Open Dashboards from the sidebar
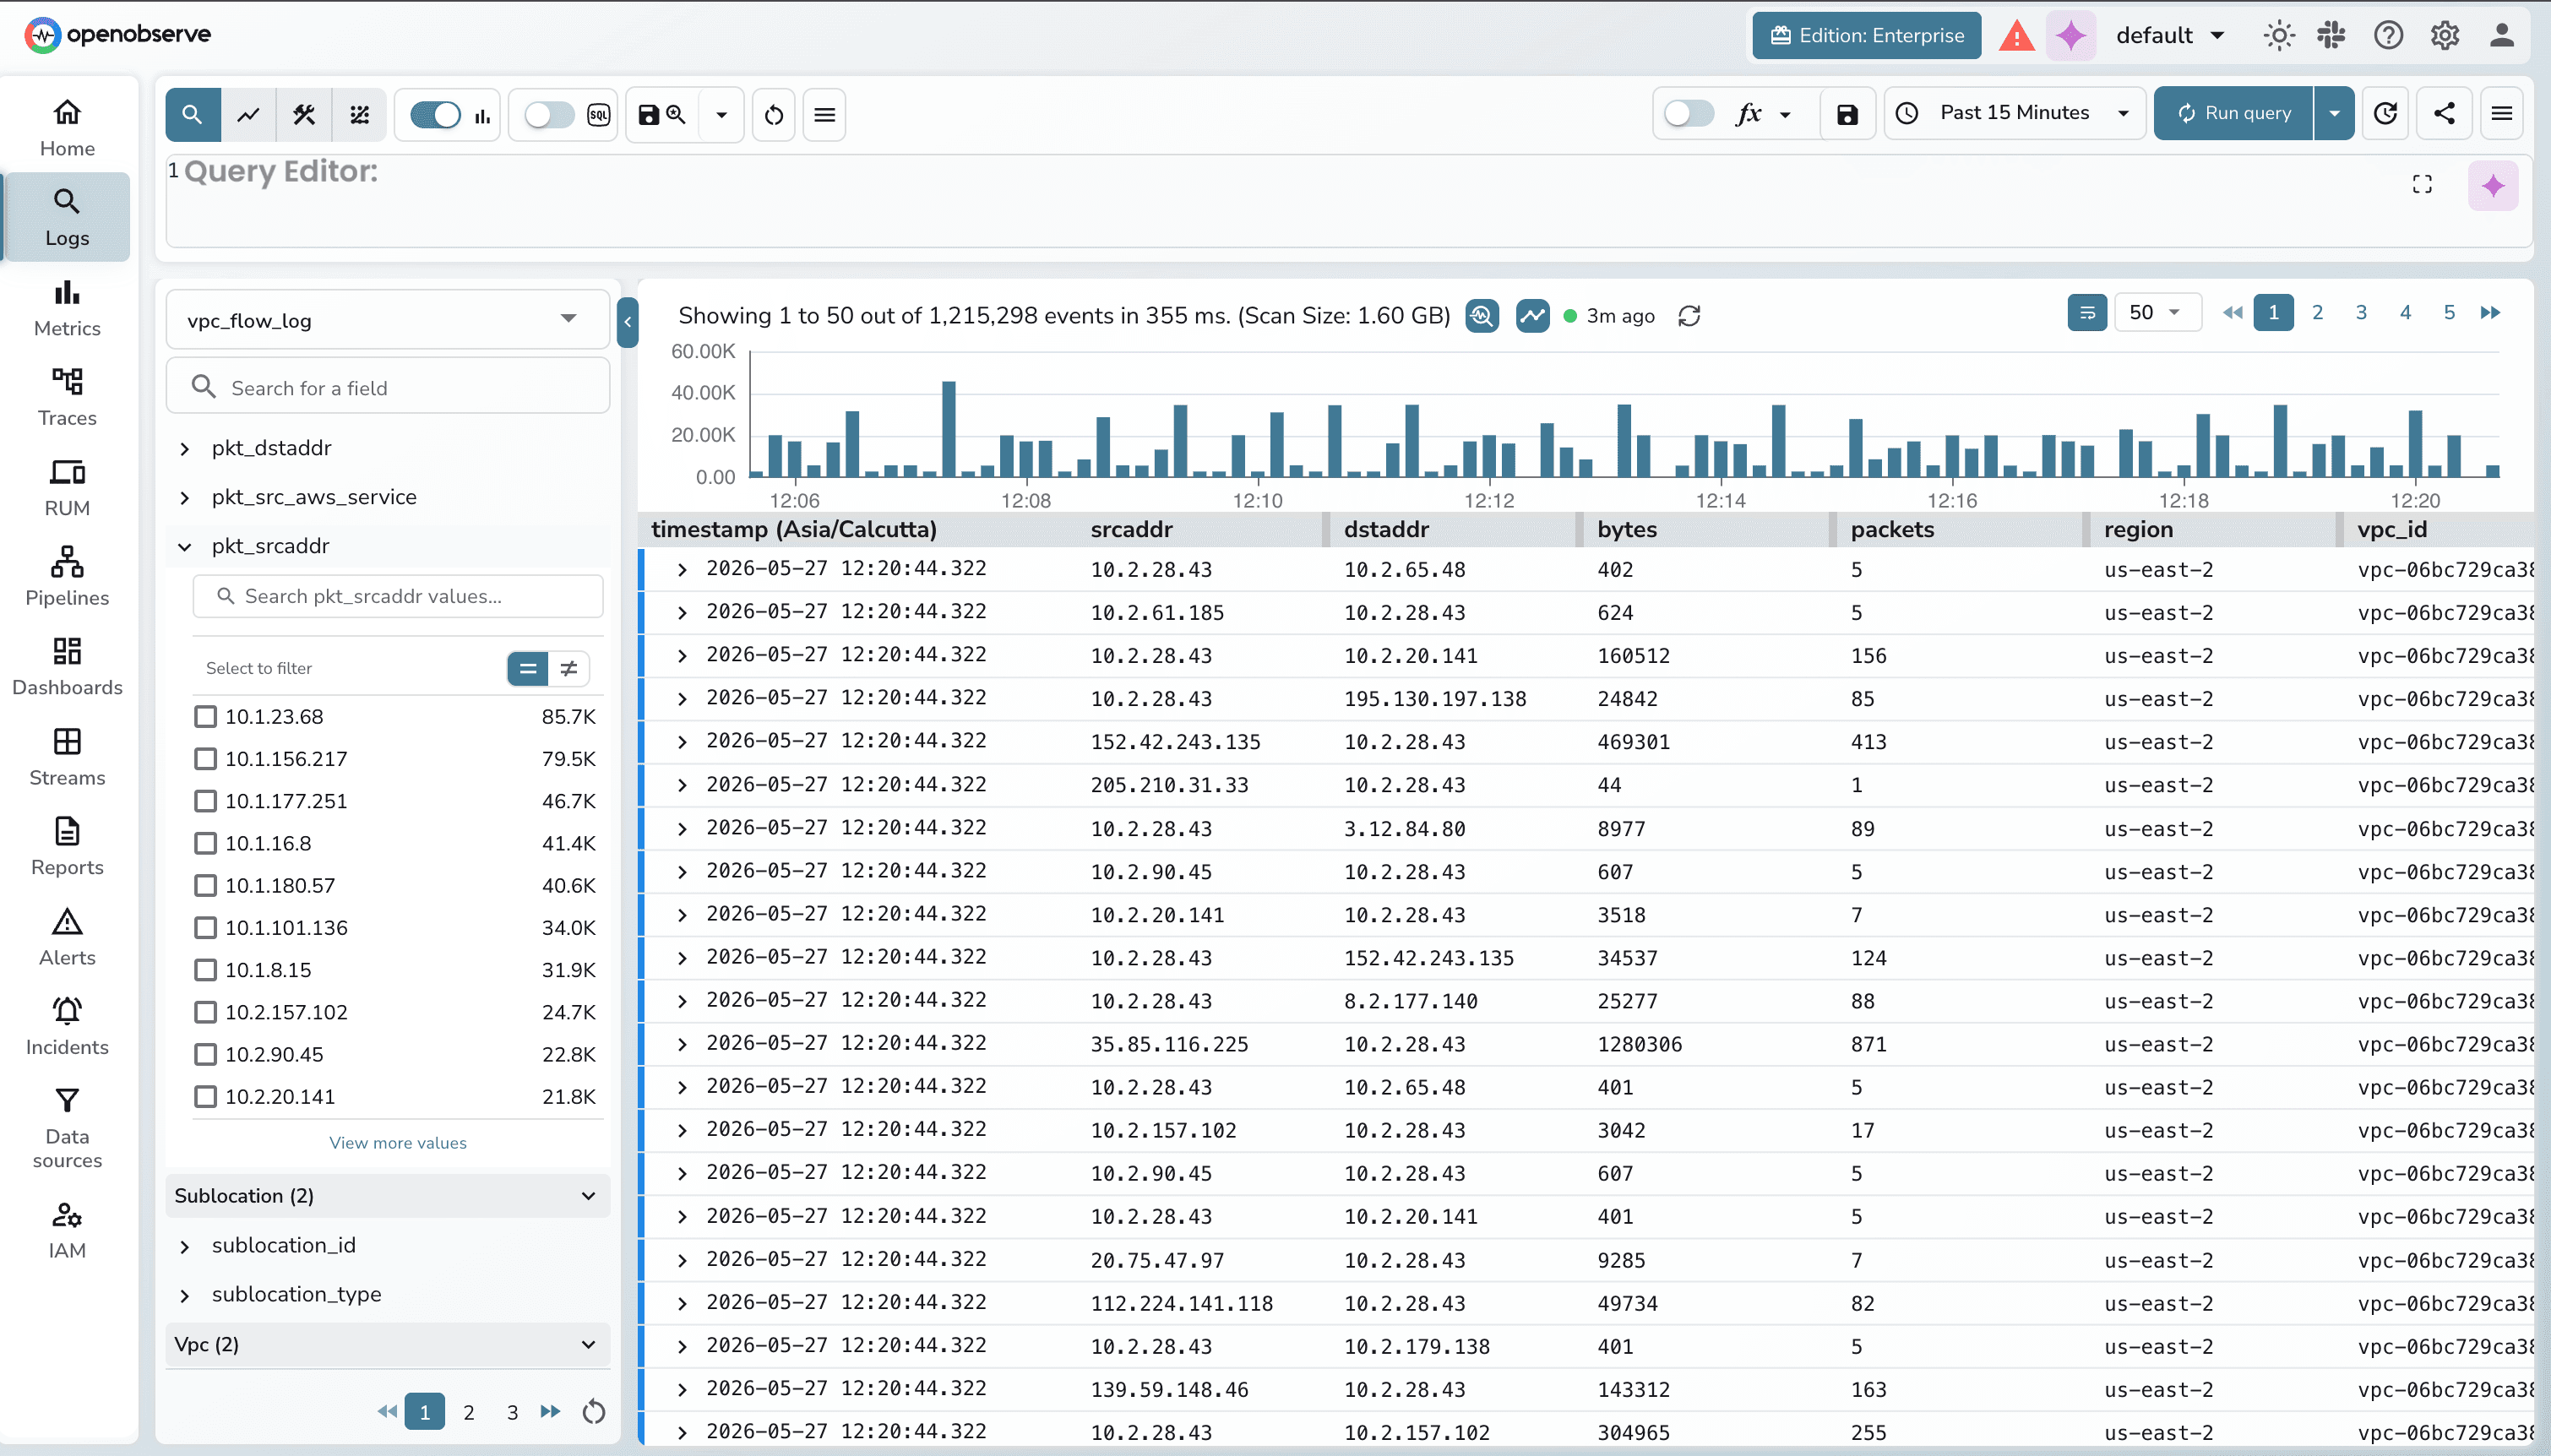The width and height of the screenshot is (2551, 1456). (67, 667)
